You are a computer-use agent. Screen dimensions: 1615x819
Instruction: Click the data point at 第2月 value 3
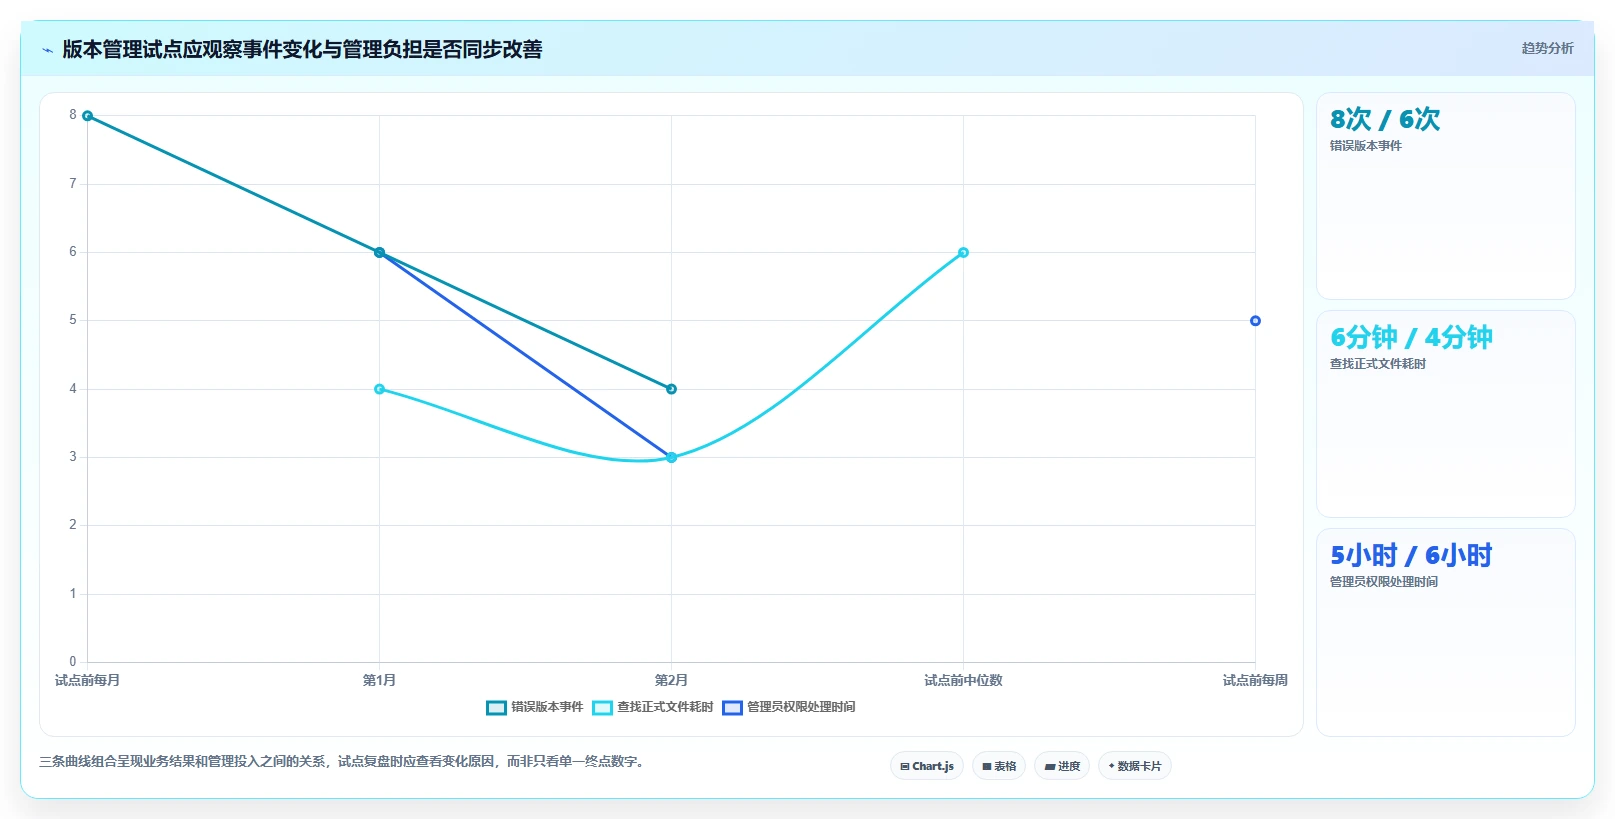671,458
